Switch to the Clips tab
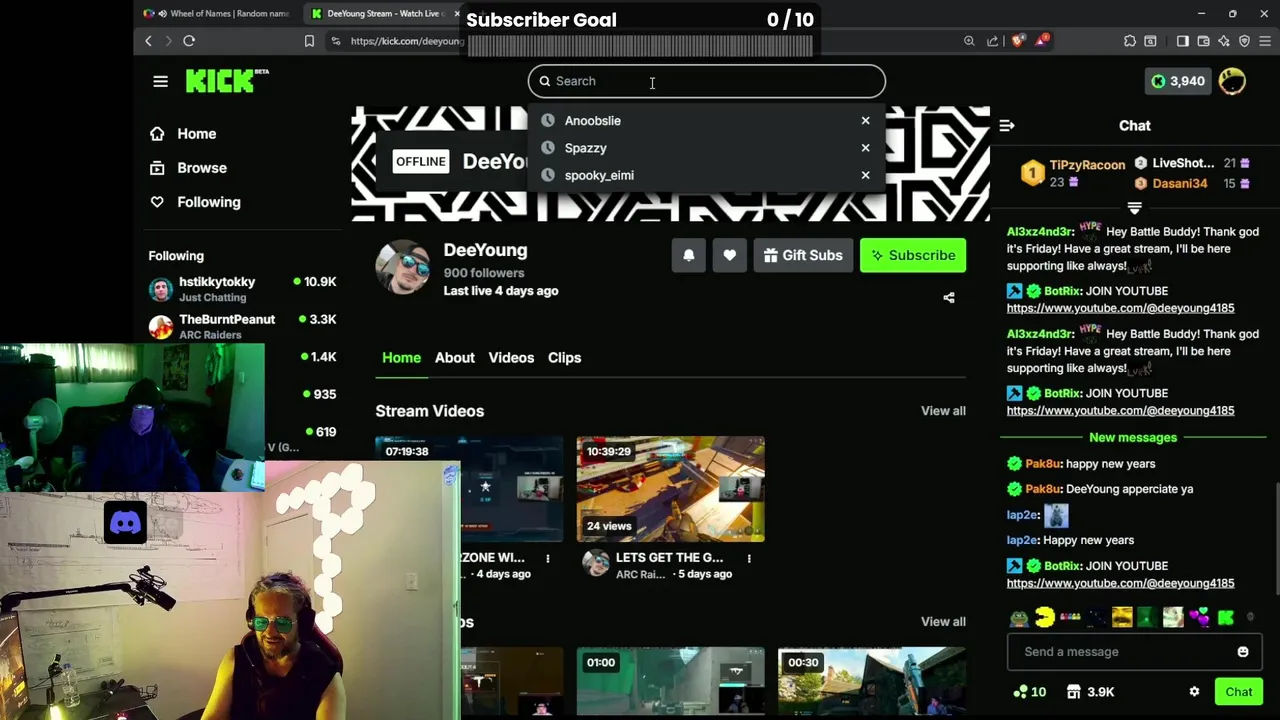1280x720 pixels. pos(564,358)
